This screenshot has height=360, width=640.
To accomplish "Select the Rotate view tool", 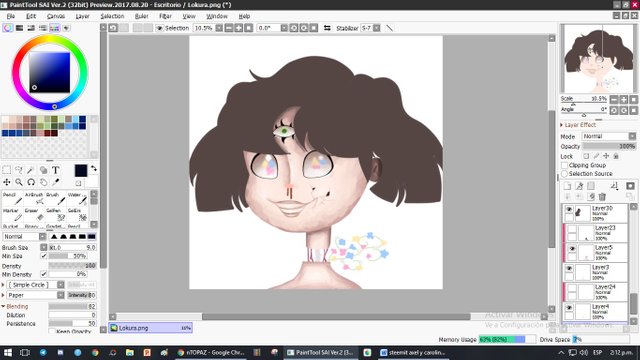I will click(31, 182).
